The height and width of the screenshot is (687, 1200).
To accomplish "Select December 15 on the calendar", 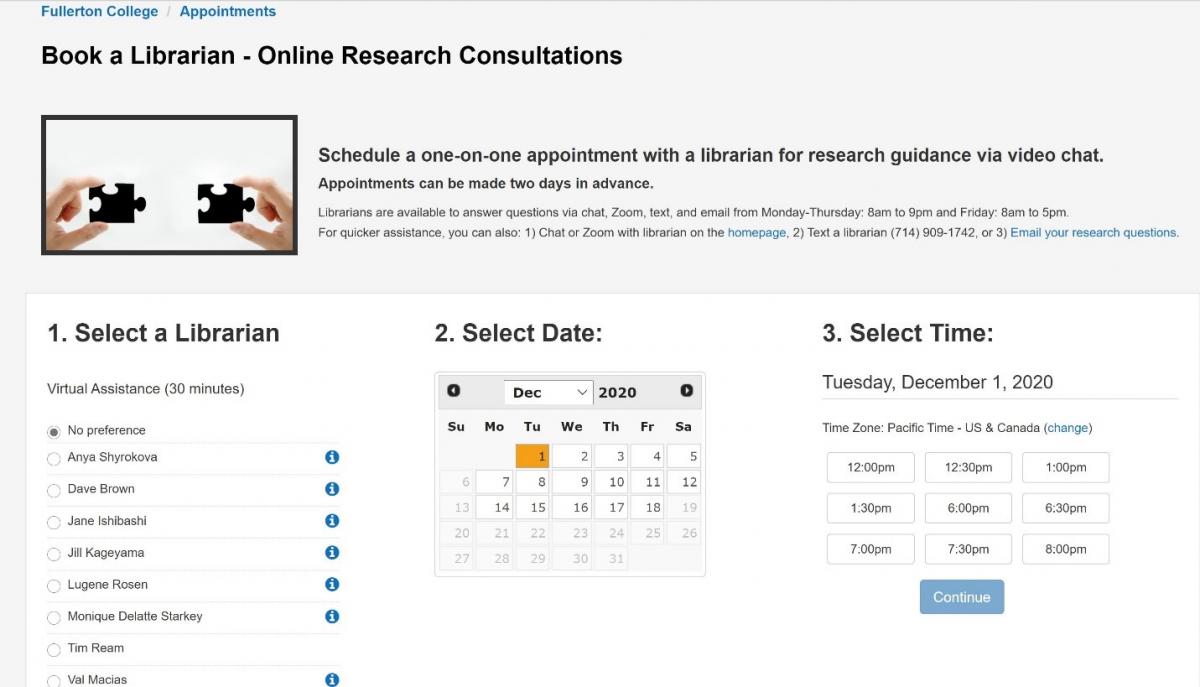I will [x=533, y=507].
